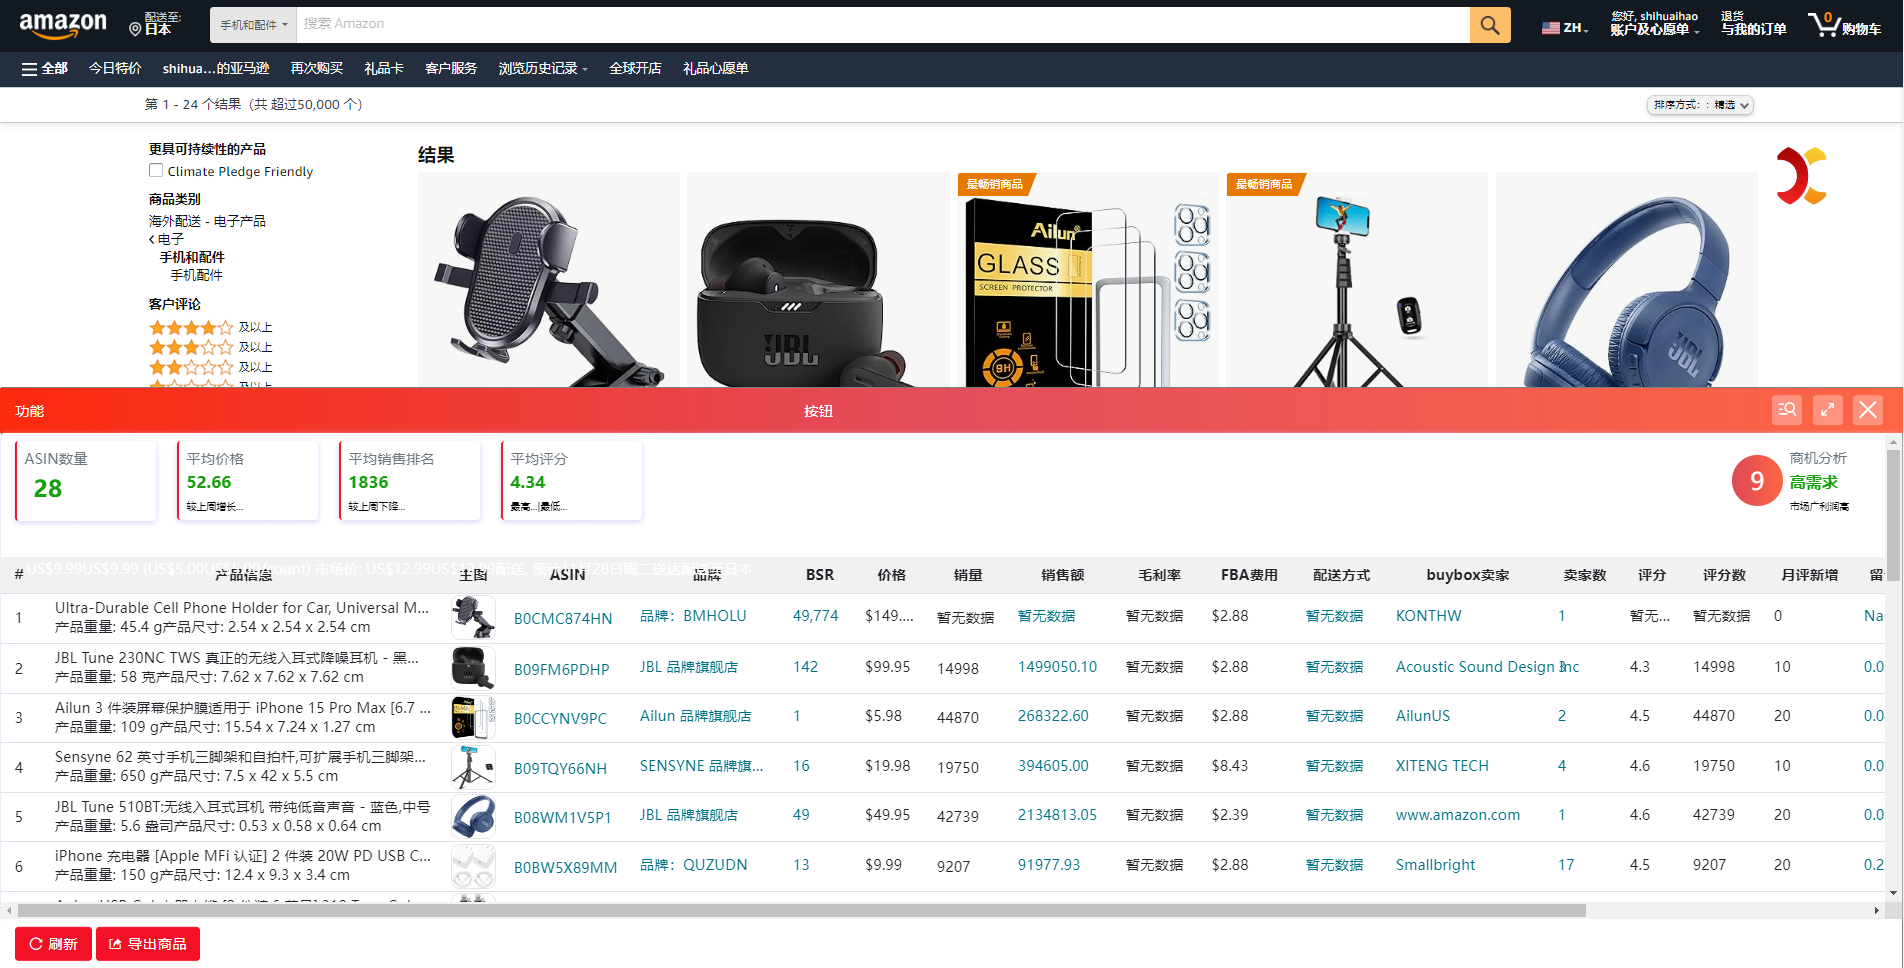This screenshot has height=968, width=1904.
Task: Open 礼品卡 nav item
Action: click(x=384, y=68)
